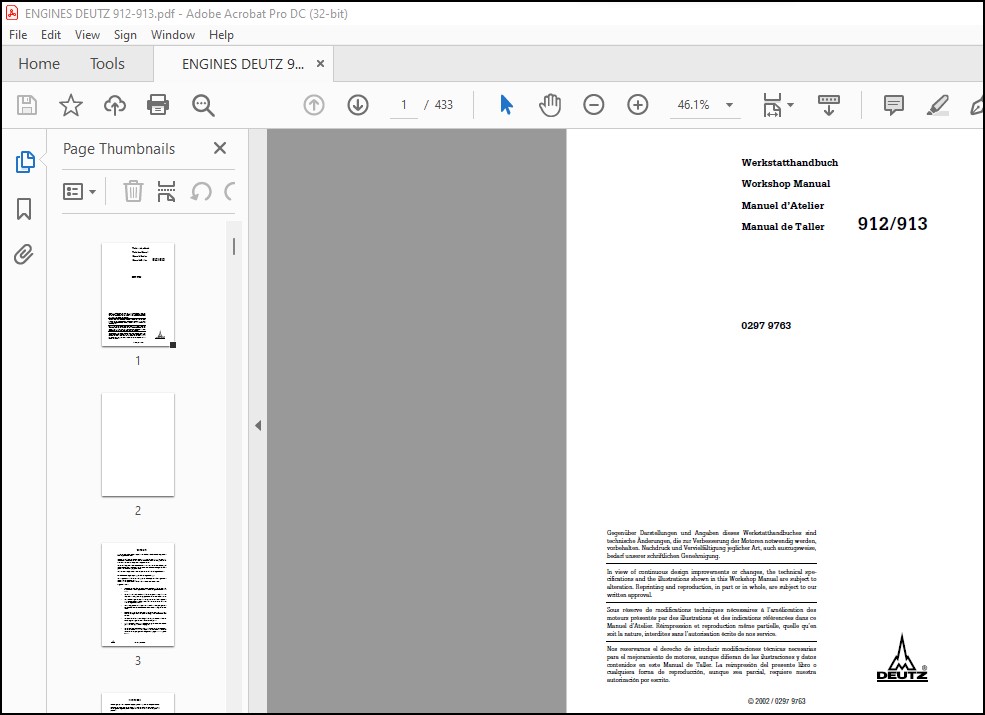Click the Save file icon
Image resolution: width=985 pixels, height=715 pixels.
click(x=26, y=105)
